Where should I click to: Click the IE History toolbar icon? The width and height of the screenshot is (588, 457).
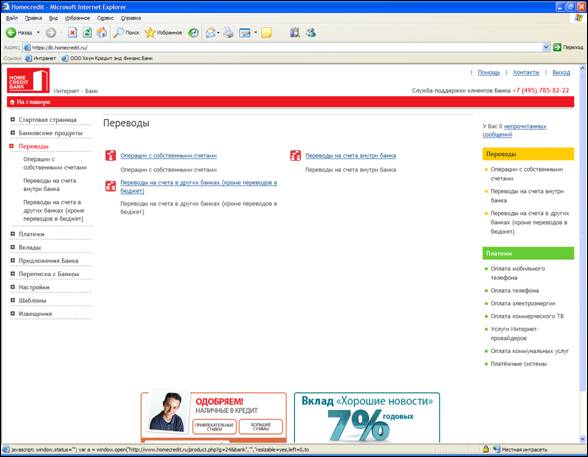point(194,33)
